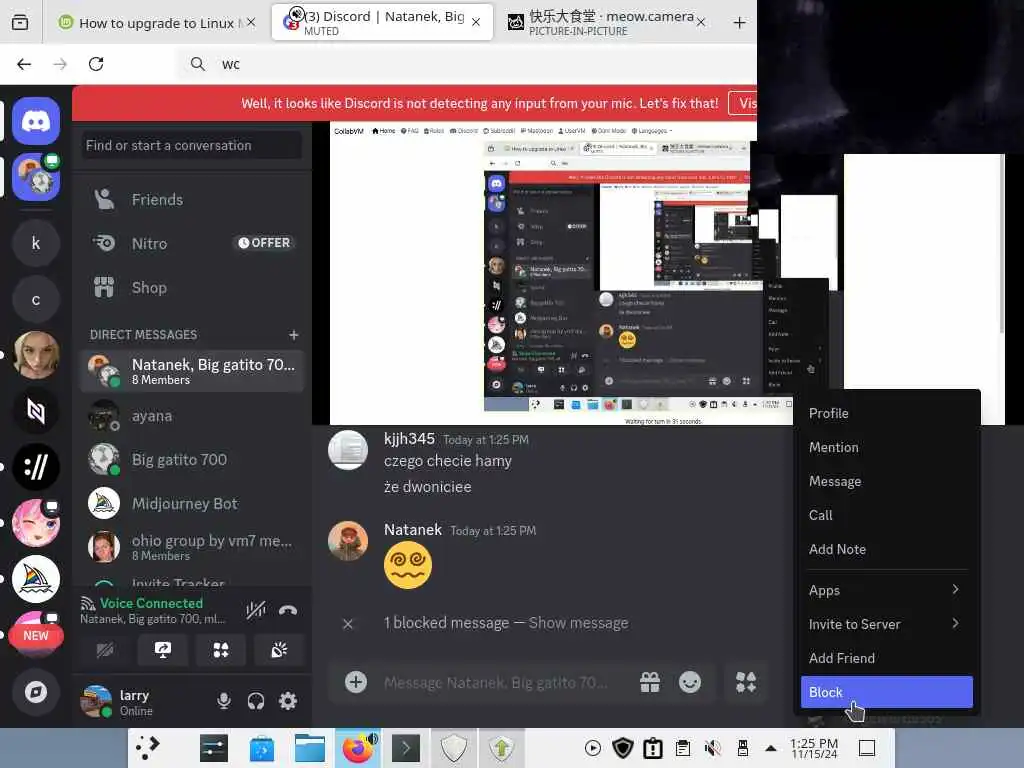Open the emoji picker
The image size is (1024, 768).
click(690, 682)
